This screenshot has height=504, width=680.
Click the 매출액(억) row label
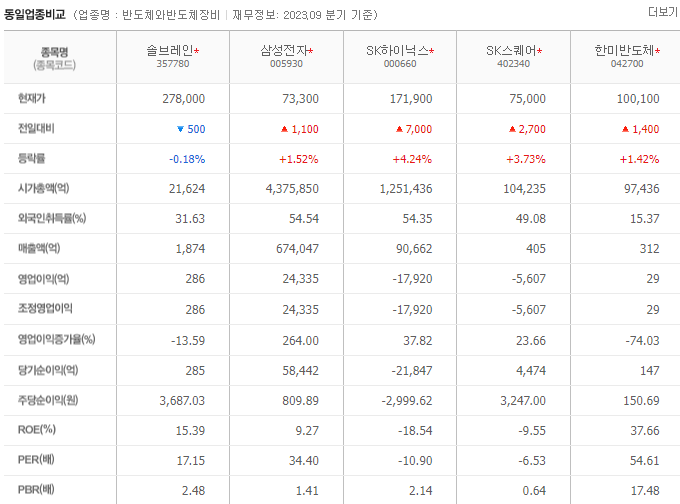pos(39,248)
